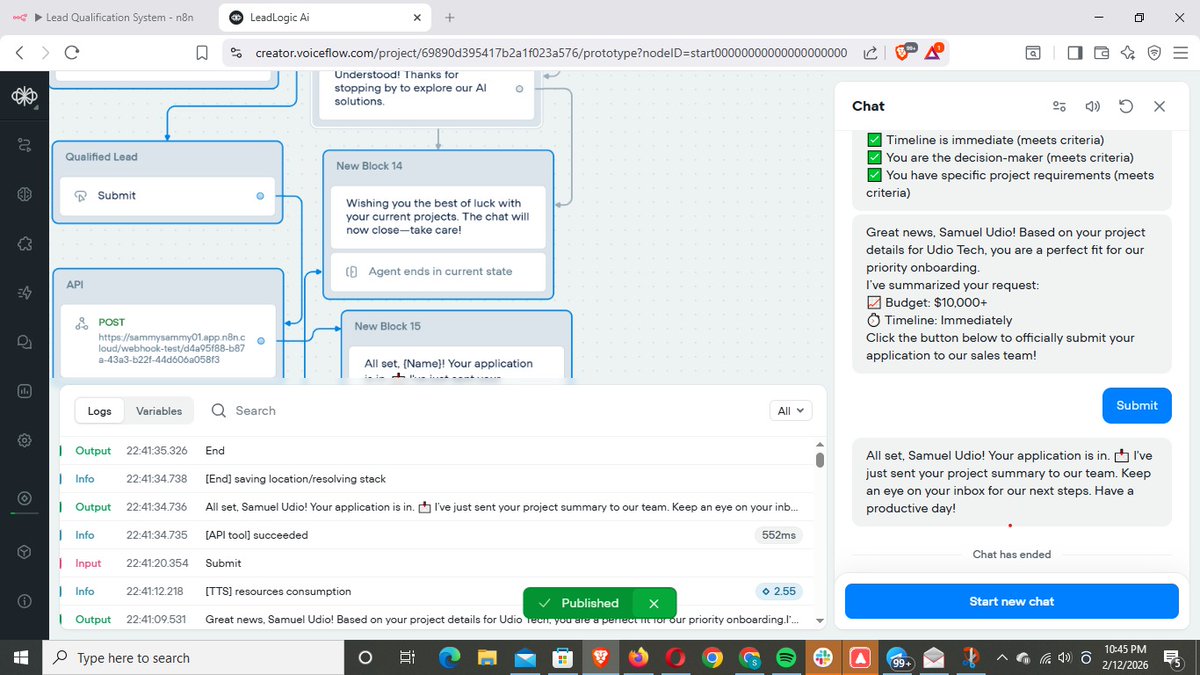
Task: Reload the page
Action: pos(71,53)
